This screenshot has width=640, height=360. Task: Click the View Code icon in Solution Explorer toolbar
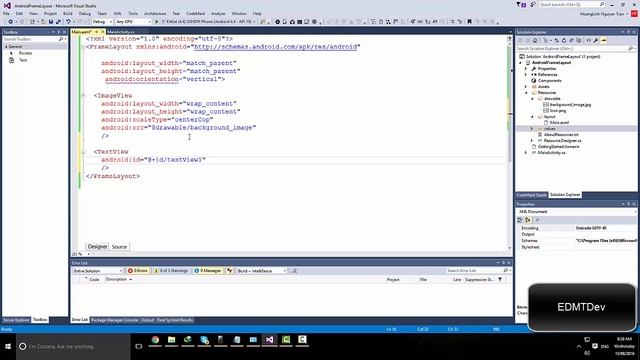(x=589, y=40)
